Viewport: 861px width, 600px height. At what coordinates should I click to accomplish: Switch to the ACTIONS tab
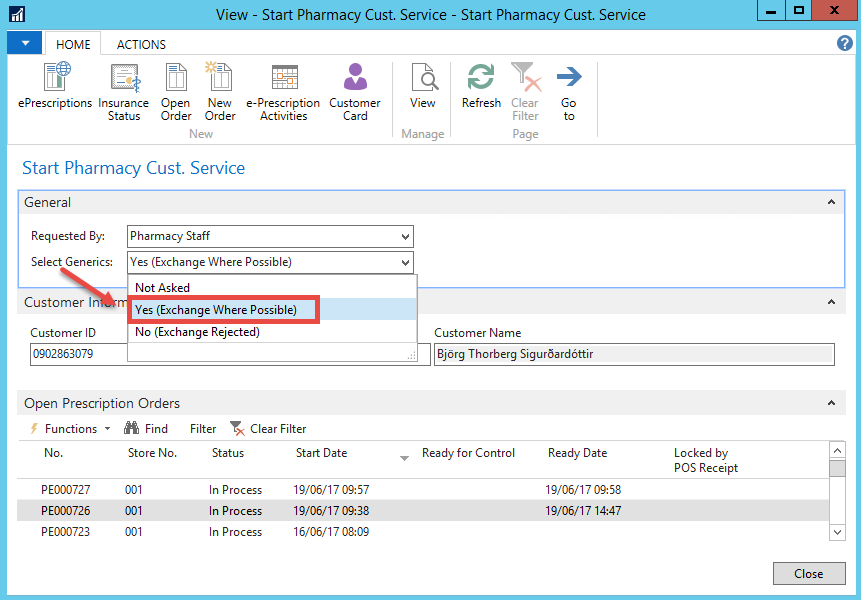pyautogui.click(x=141, y=45)
